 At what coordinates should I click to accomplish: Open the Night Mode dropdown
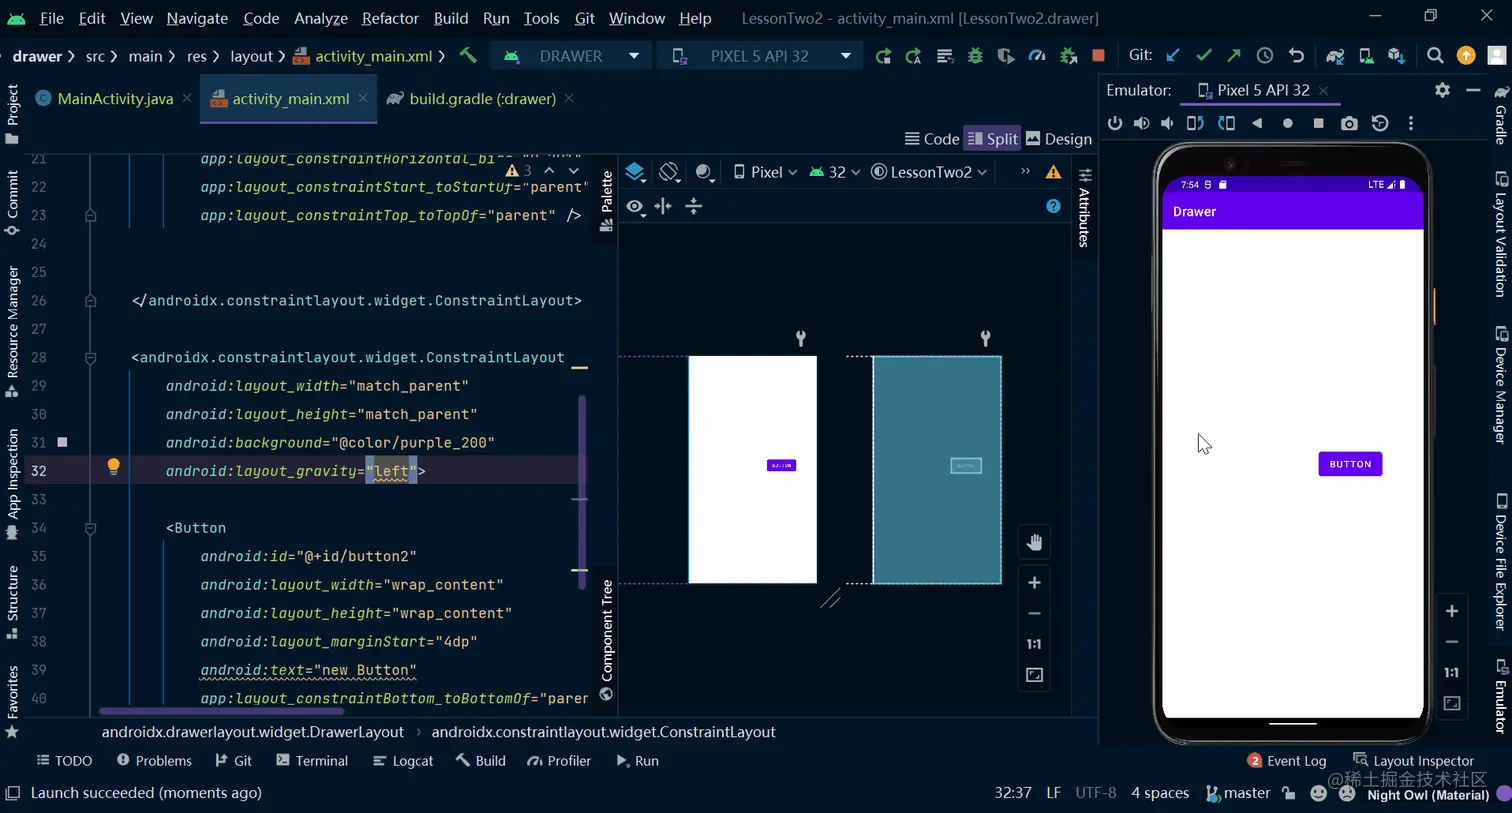click(x=705, y=172)
